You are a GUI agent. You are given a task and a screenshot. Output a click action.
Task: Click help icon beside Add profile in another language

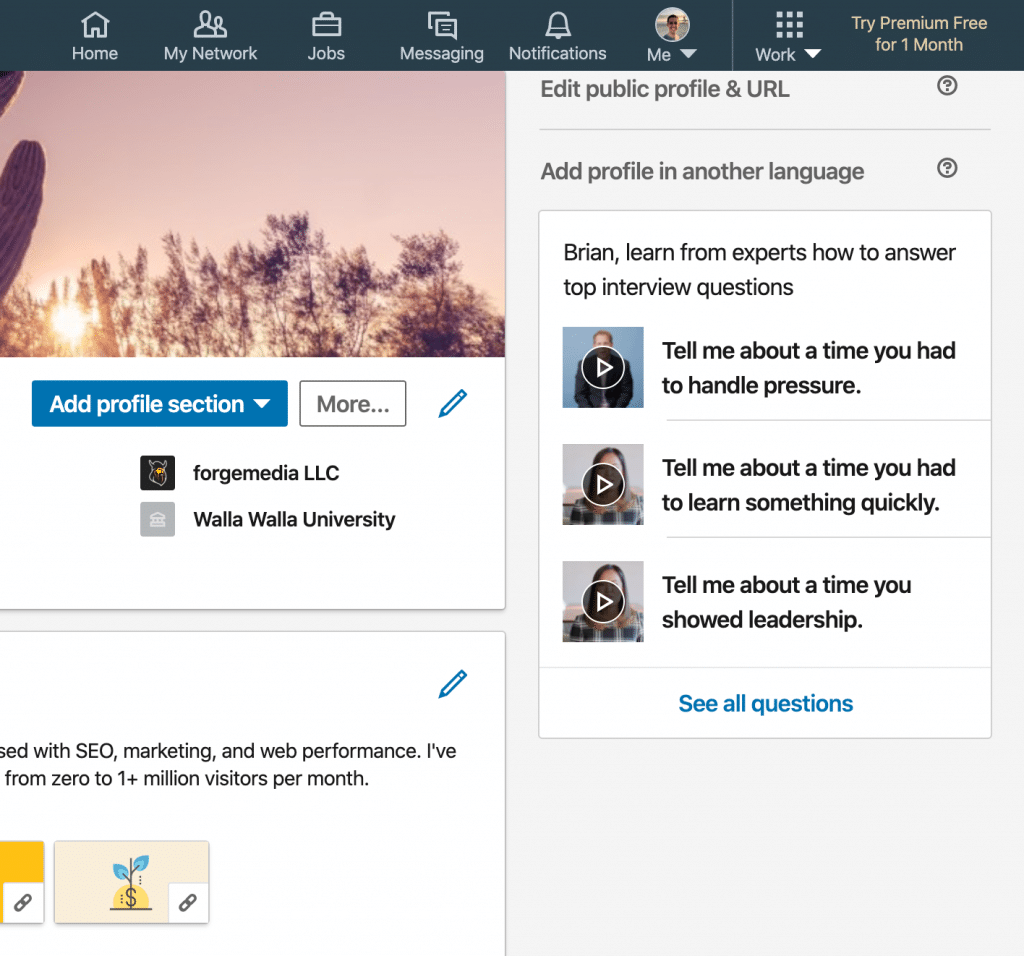pyautogui.click(x=947, y=168)
